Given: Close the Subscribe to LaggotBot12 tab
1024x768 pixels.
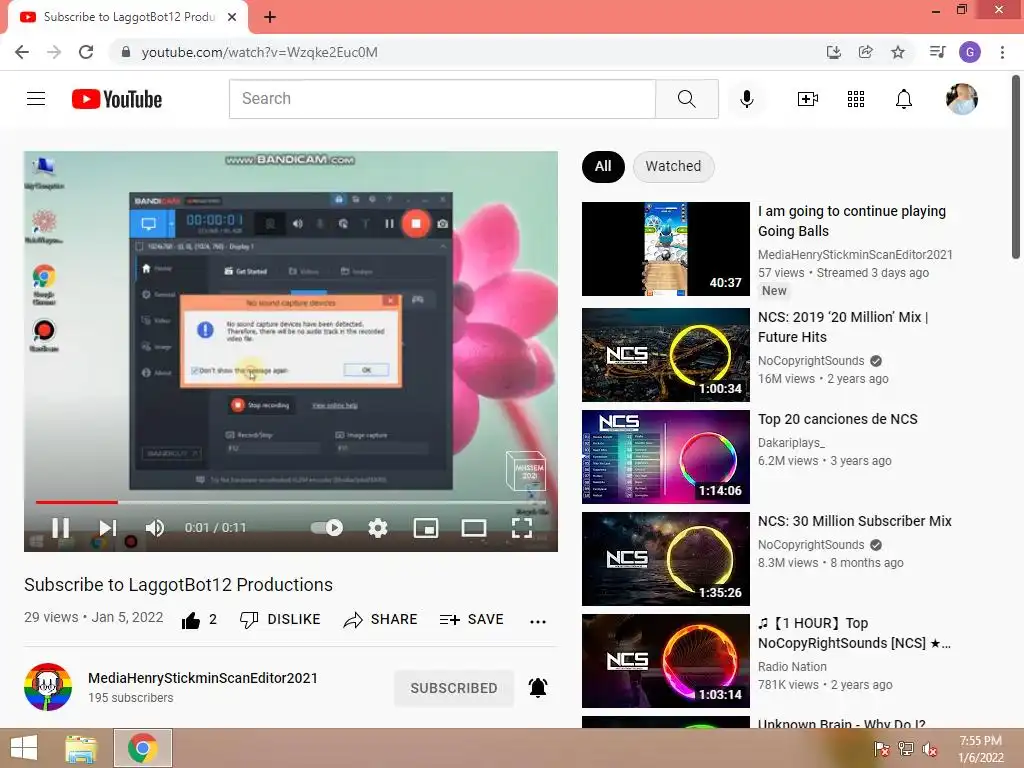Looking at the screenshot, I should [x=231, y=17].
